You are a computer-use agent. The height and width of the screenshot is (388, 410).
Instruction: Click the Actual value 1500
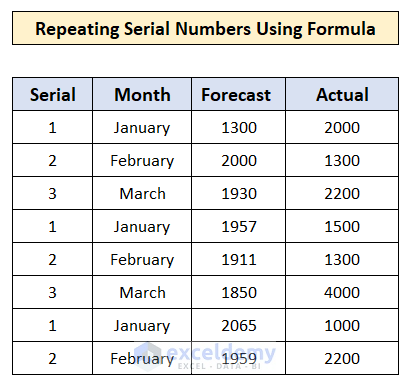point(342,226)
